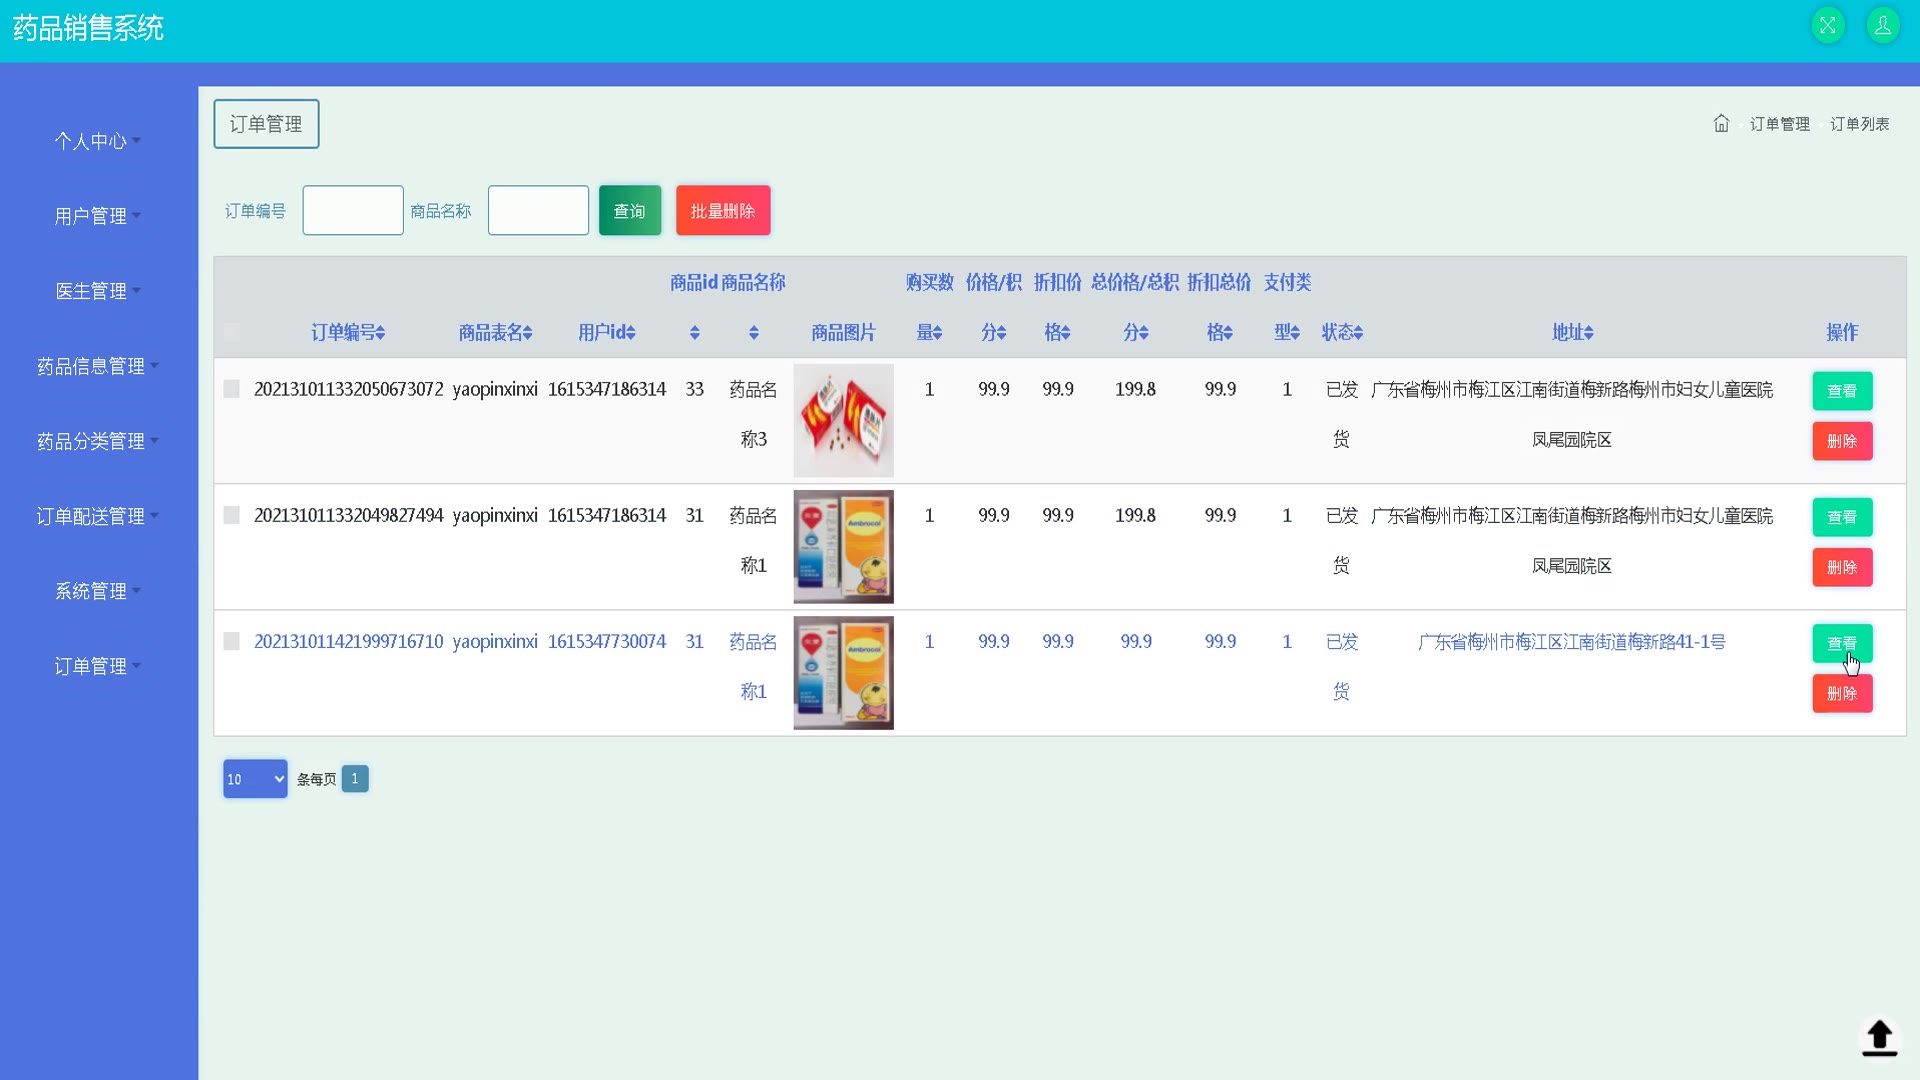The image size is (1920, 1080).
Task: Check the first order row checkbox
Action: [231, 389]
